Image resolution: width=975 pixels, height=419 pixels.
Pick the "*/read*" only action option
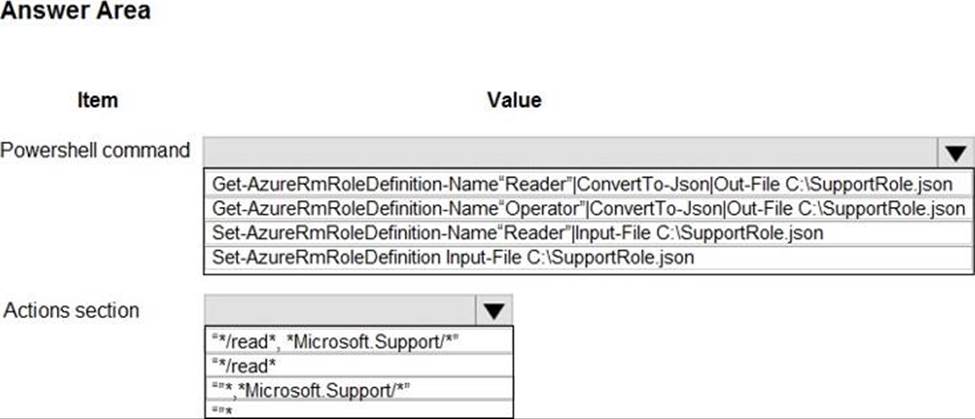(x=244, y=365)
